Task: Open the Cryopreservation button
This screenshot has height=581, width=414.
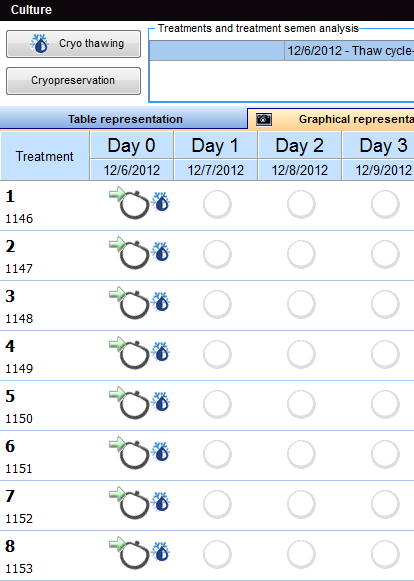Action: [73, 81]
